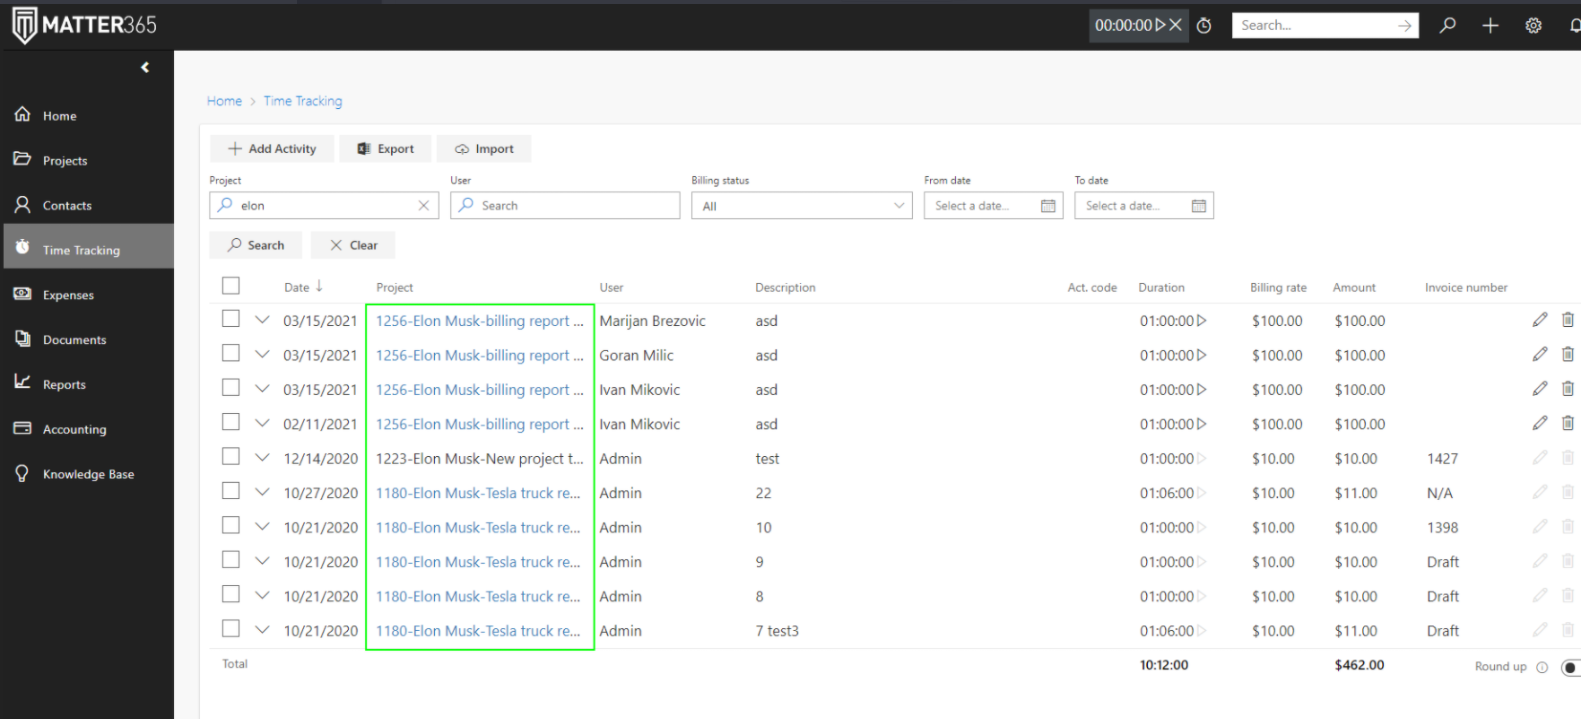This screenshot has width=1581, height=719.
Task: Expand the row with description 8
Action: 262,595
